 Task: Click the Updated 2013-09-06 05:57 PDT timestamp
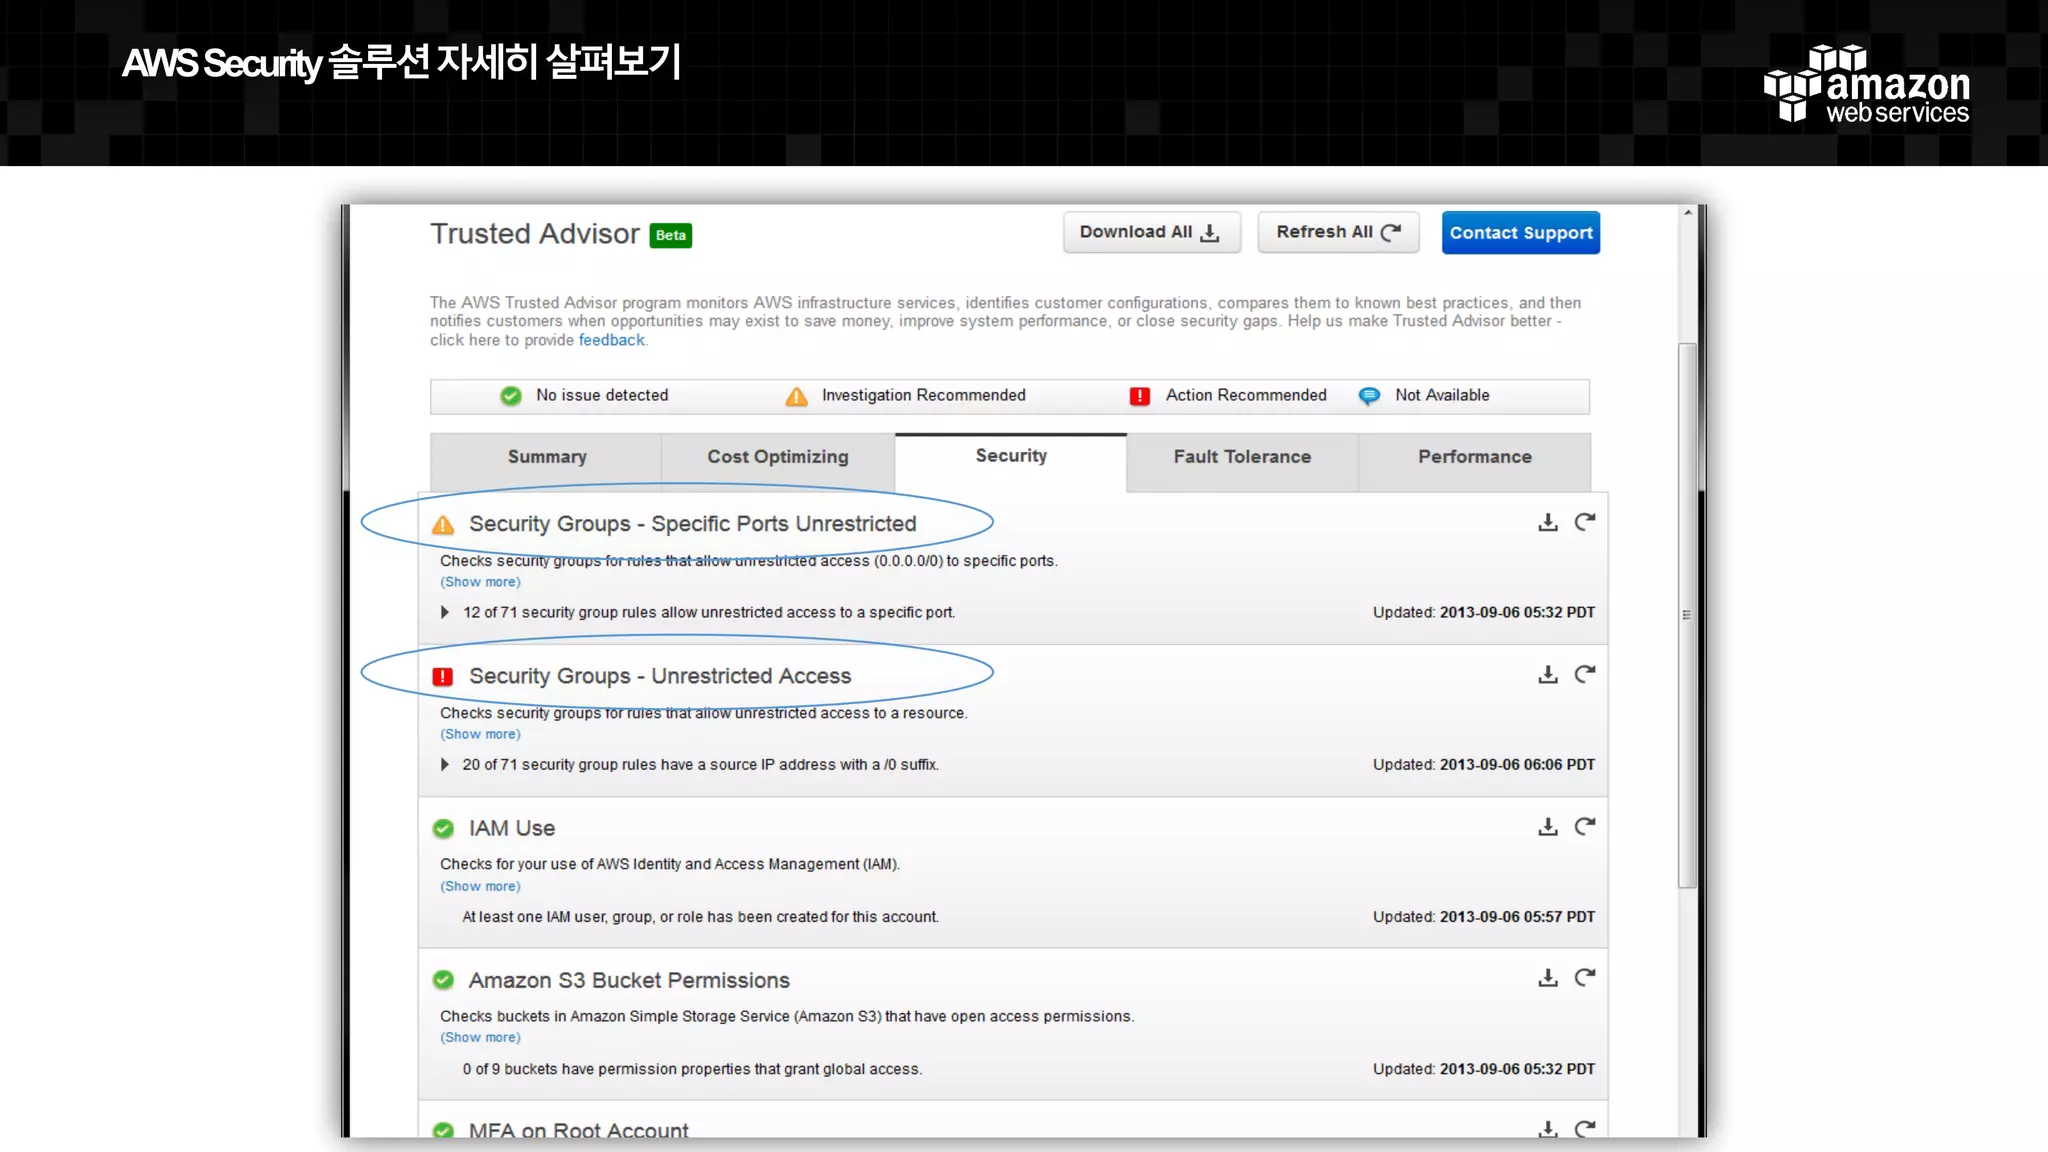1484,916
